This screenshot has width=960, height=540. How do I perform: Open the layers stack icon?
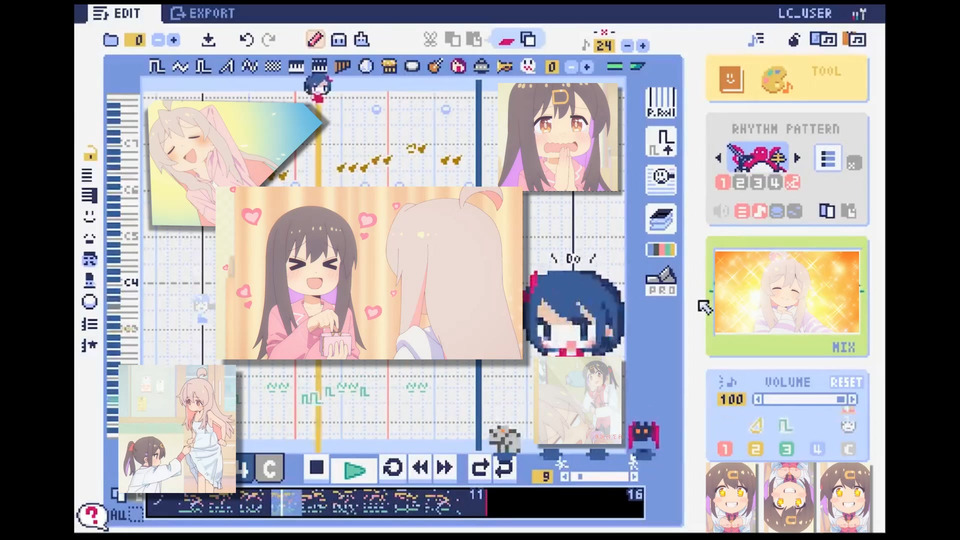coord(661,219)
